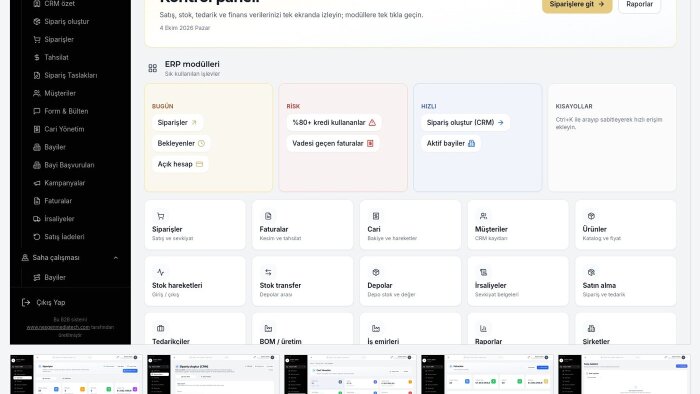Open the website link in sidebar footer

pos(58,327)
